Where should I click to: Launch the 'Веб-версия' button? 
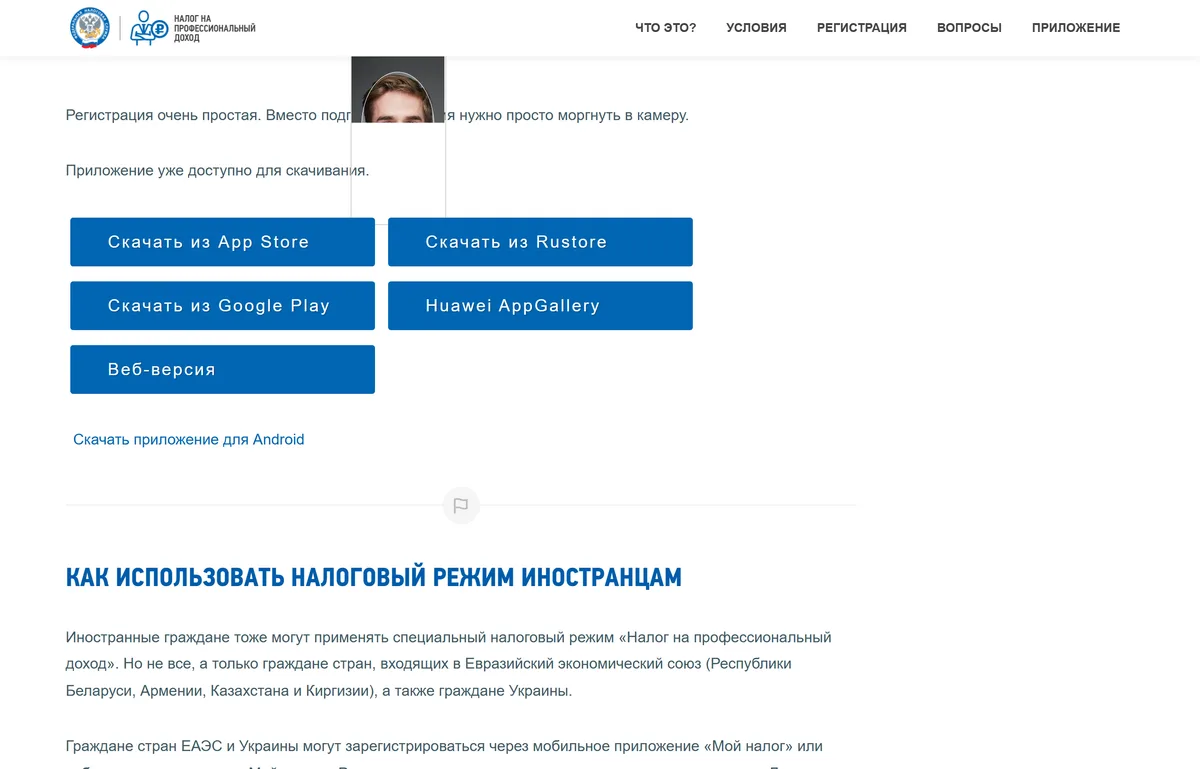click(222, 370)
